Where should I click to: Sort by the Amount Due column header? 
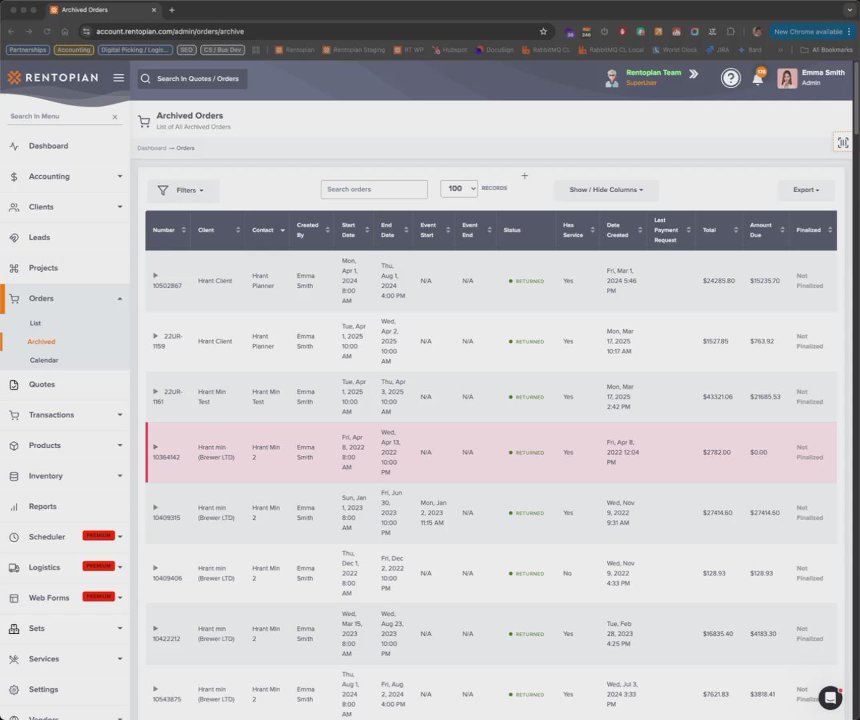pyautogui.click(x=766, y=230)
